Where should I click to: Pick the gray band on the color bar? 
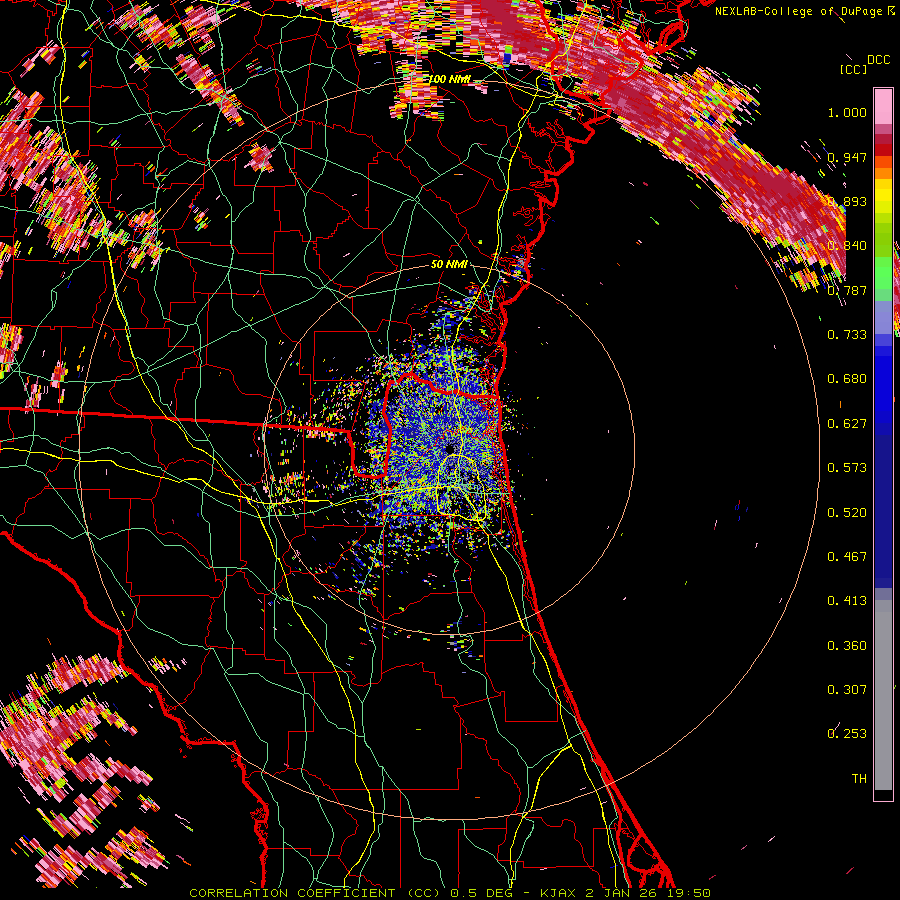coord(883,695)
